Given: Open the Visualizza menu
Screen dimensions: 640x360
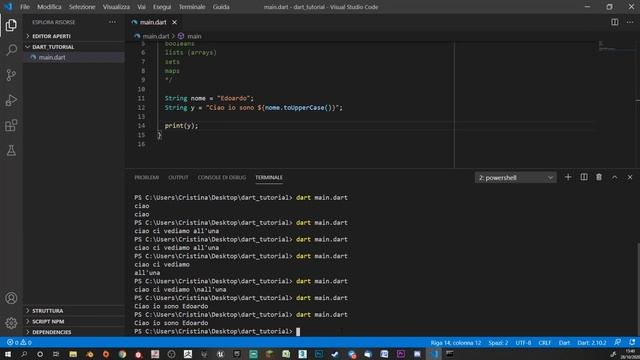Looking at the screenshot, I should [116, 7].
